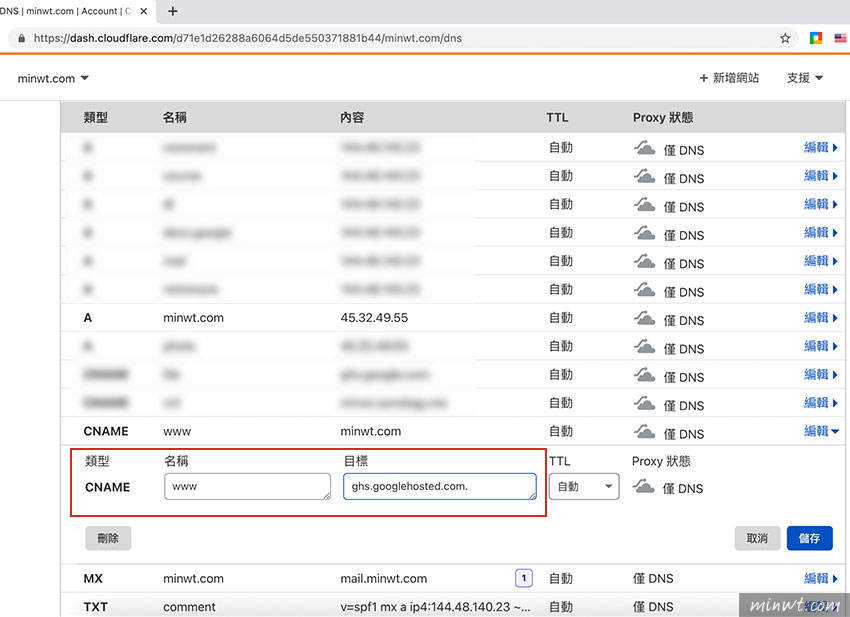Click the 目標 field with ghs.googlehosted.com.
The image size is (850, 617).
pos(440,486)
